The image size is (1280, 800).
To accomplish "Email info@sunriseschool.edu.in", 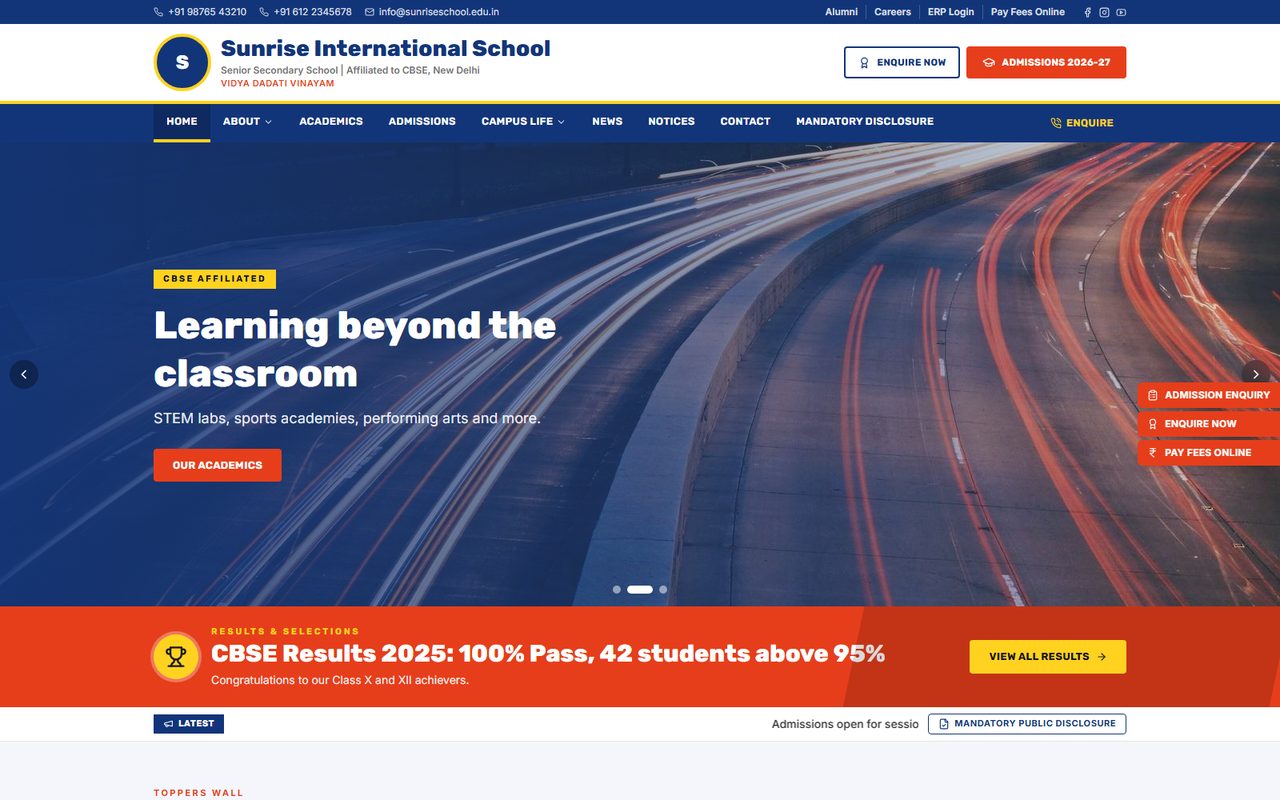I will tap(432, 12).
